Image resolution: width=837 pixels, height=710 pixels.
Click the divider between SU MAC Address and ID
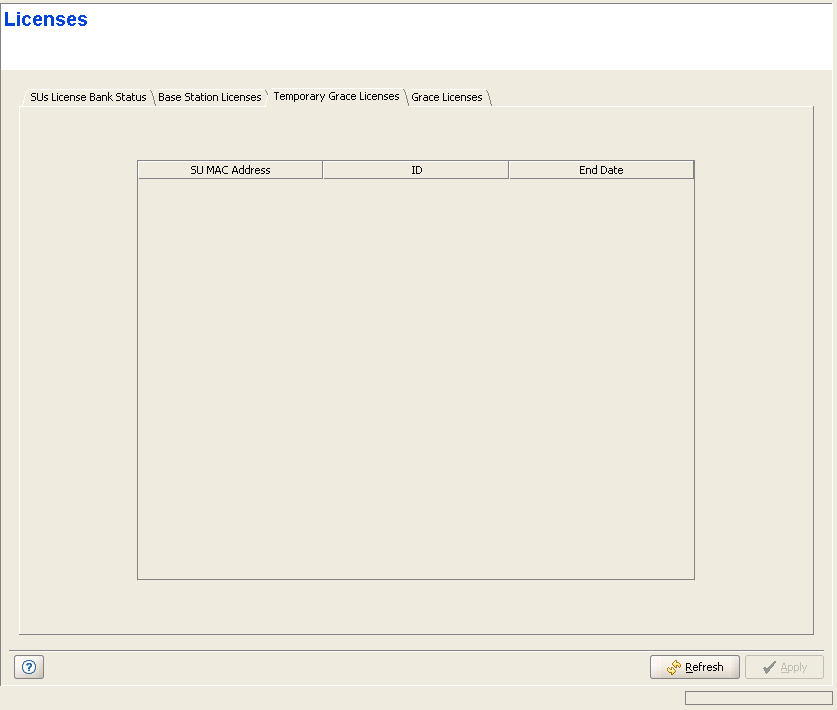pos(322,170)
